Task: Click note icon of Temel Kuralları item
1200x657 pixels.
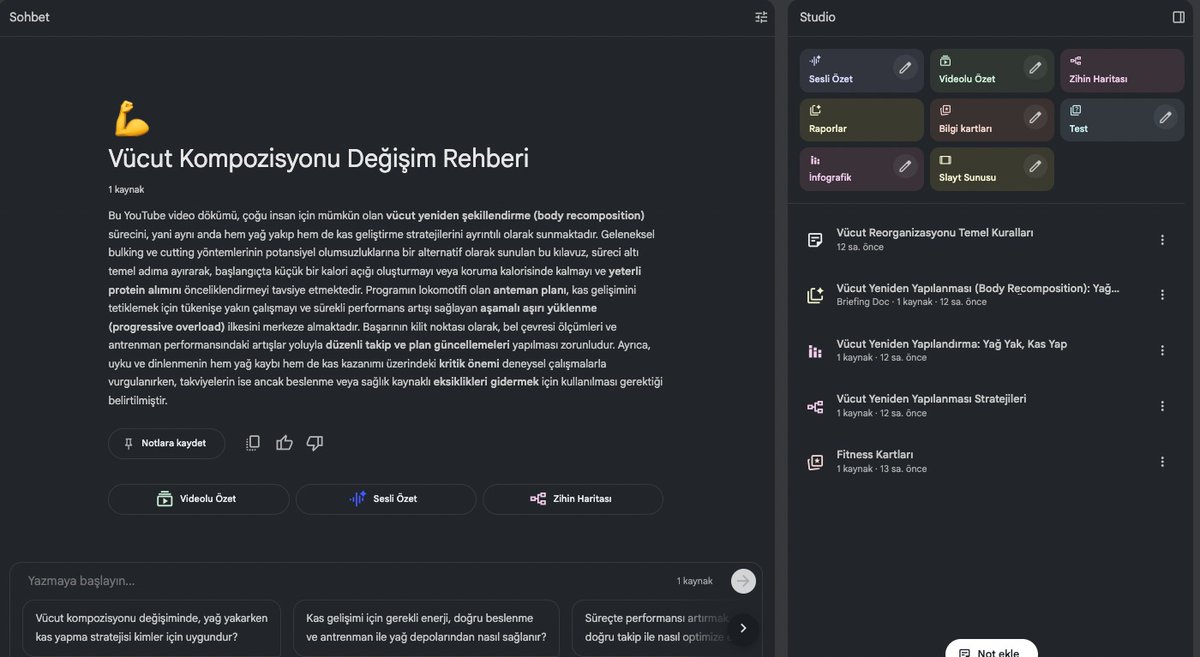Action: click(815, 240)
